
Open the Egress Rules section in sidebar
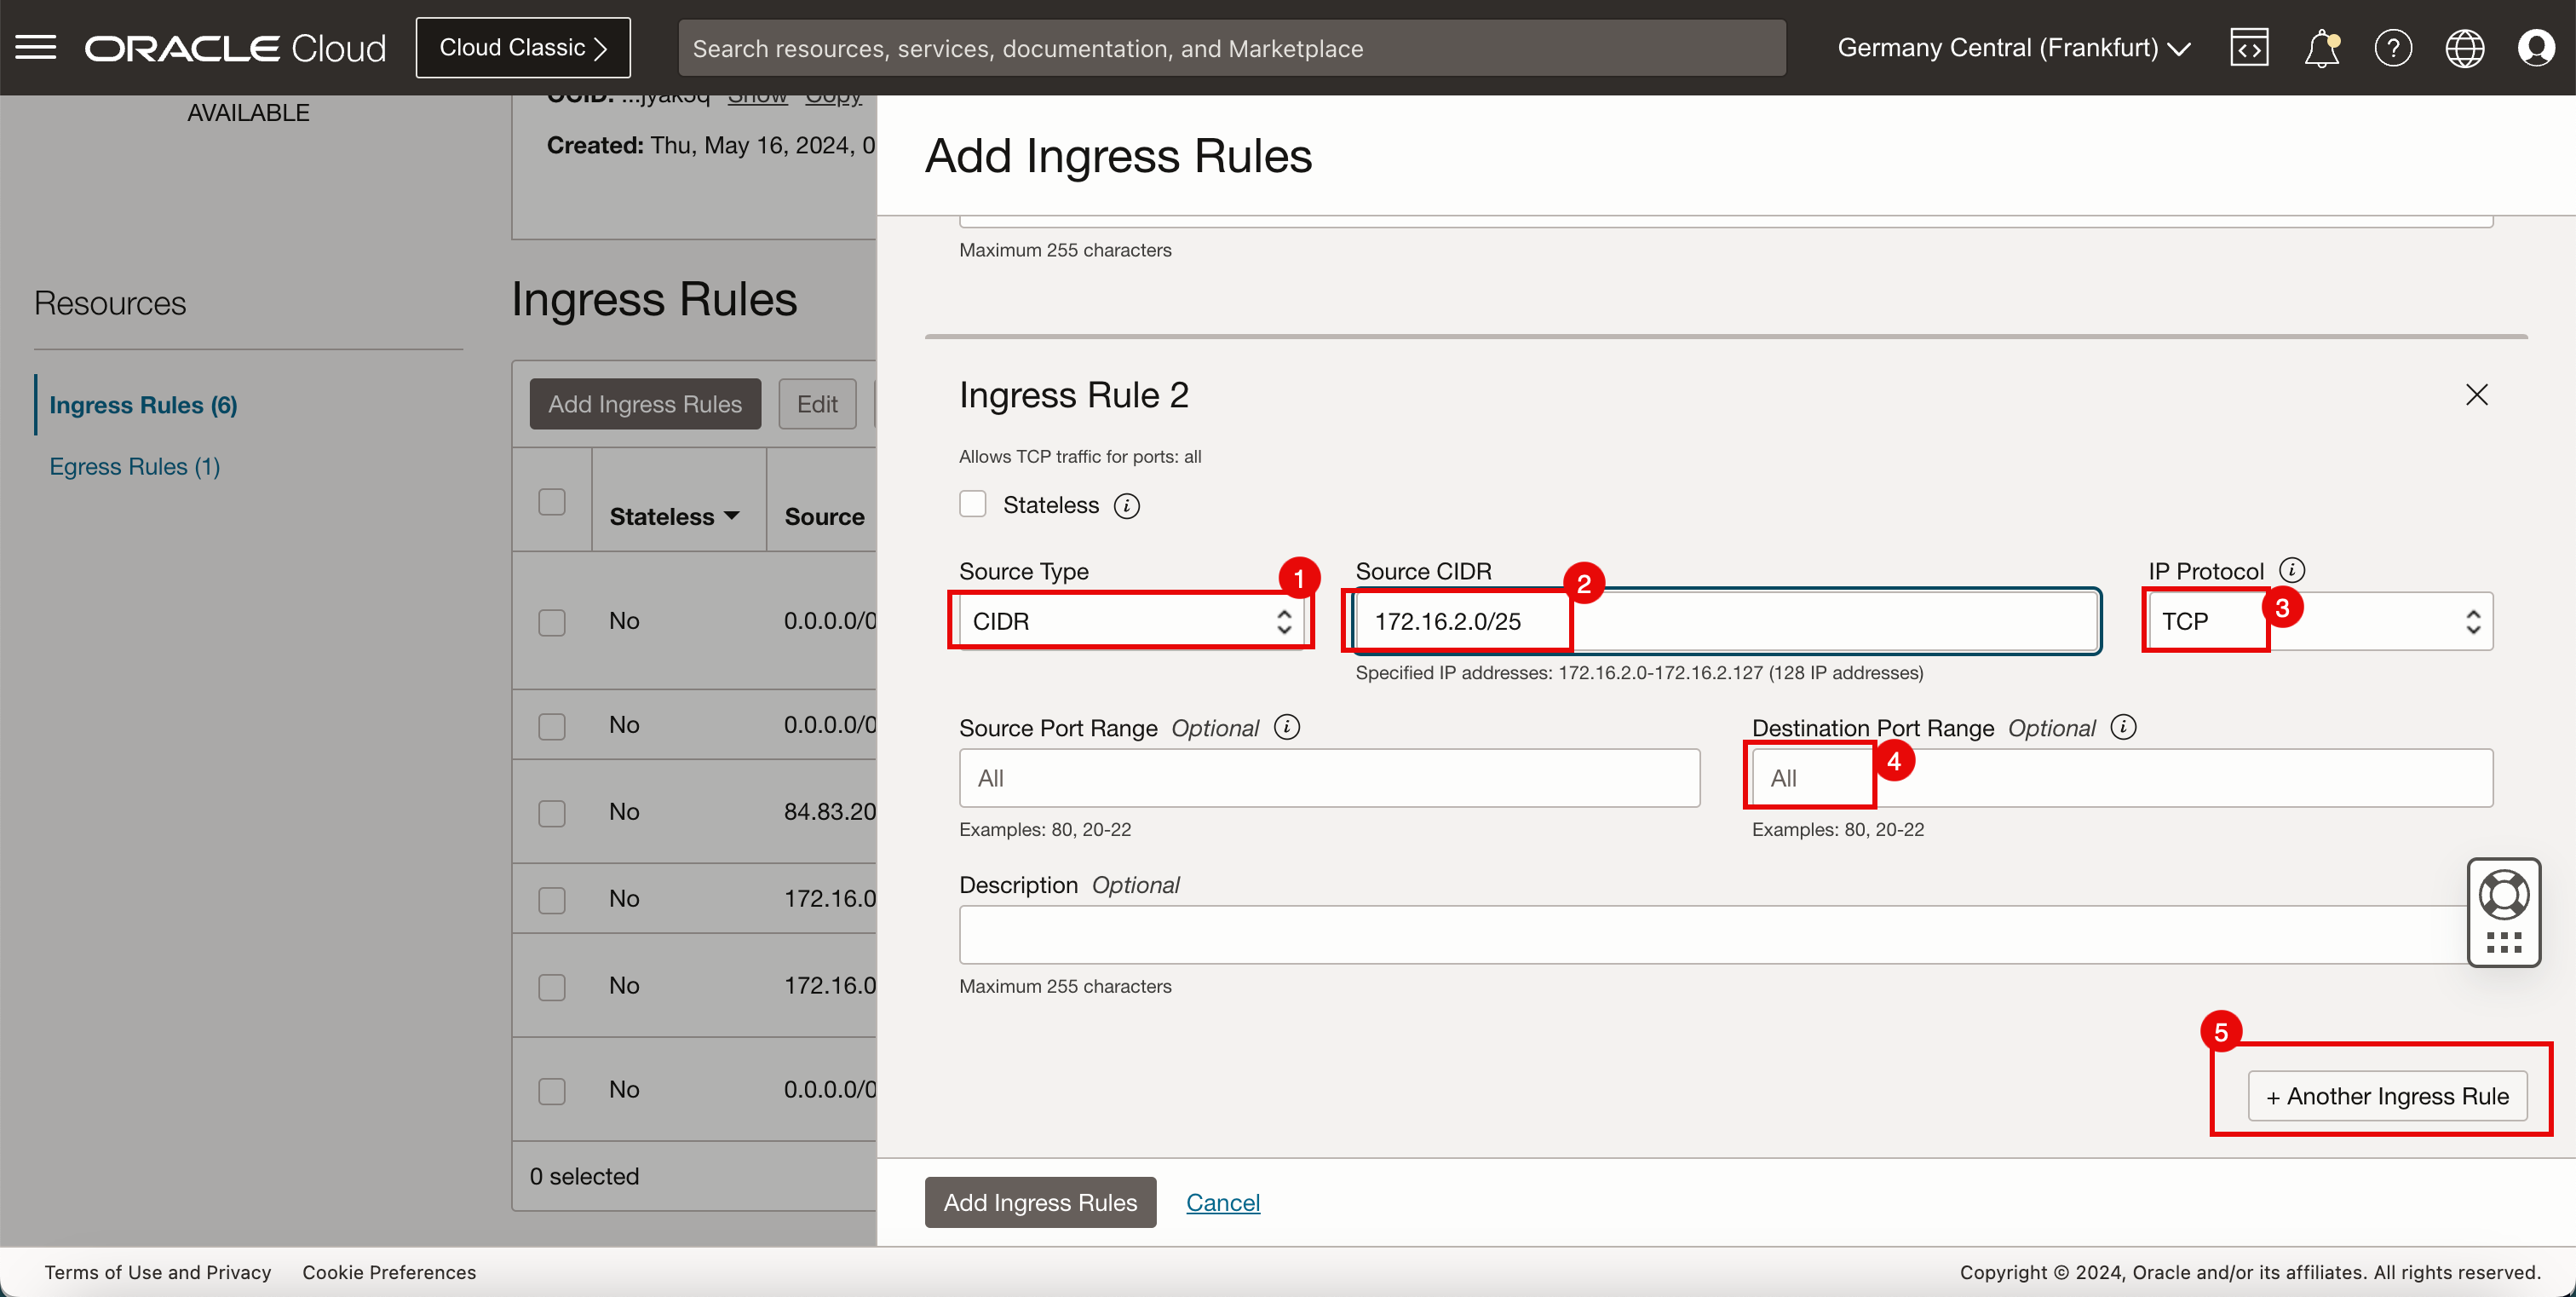pyautogui.click(x=135, y=465)
